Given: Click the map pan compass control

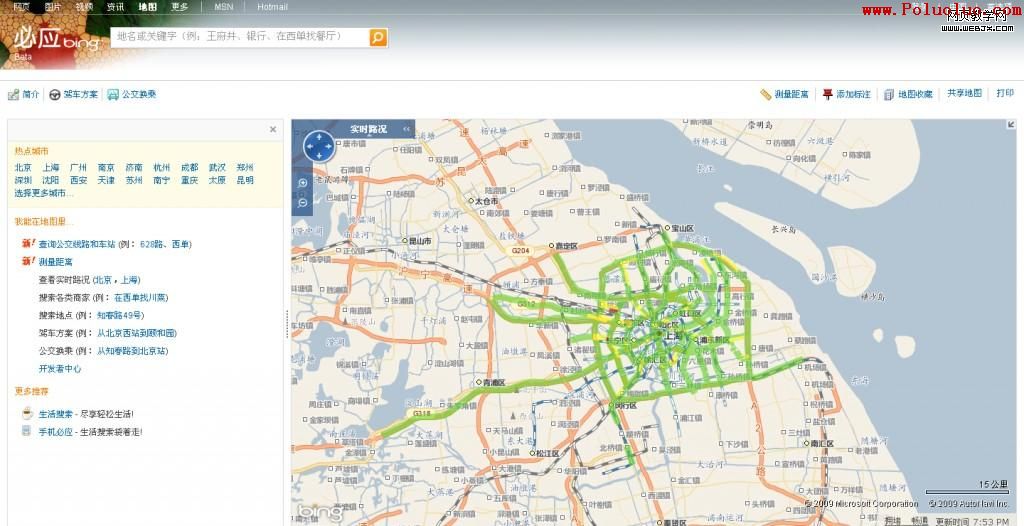Looking at the screenshot, I should [x=318, y=146].
